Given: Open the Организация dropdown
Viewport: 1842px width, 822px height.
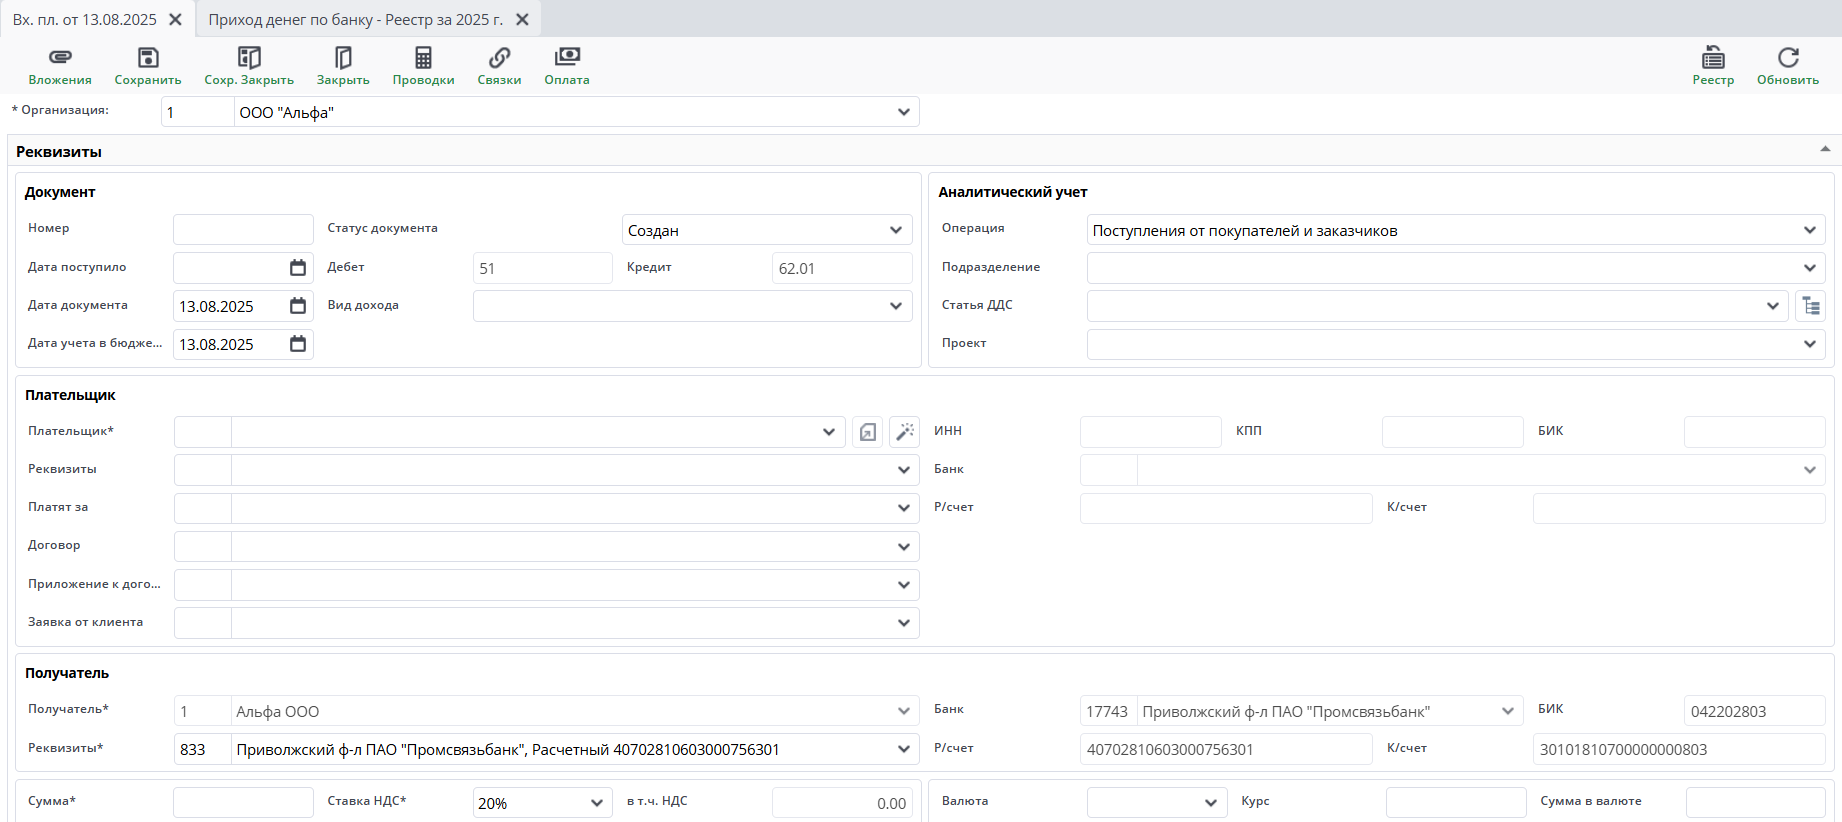Looking at the screenshot, I should point(904,112).
